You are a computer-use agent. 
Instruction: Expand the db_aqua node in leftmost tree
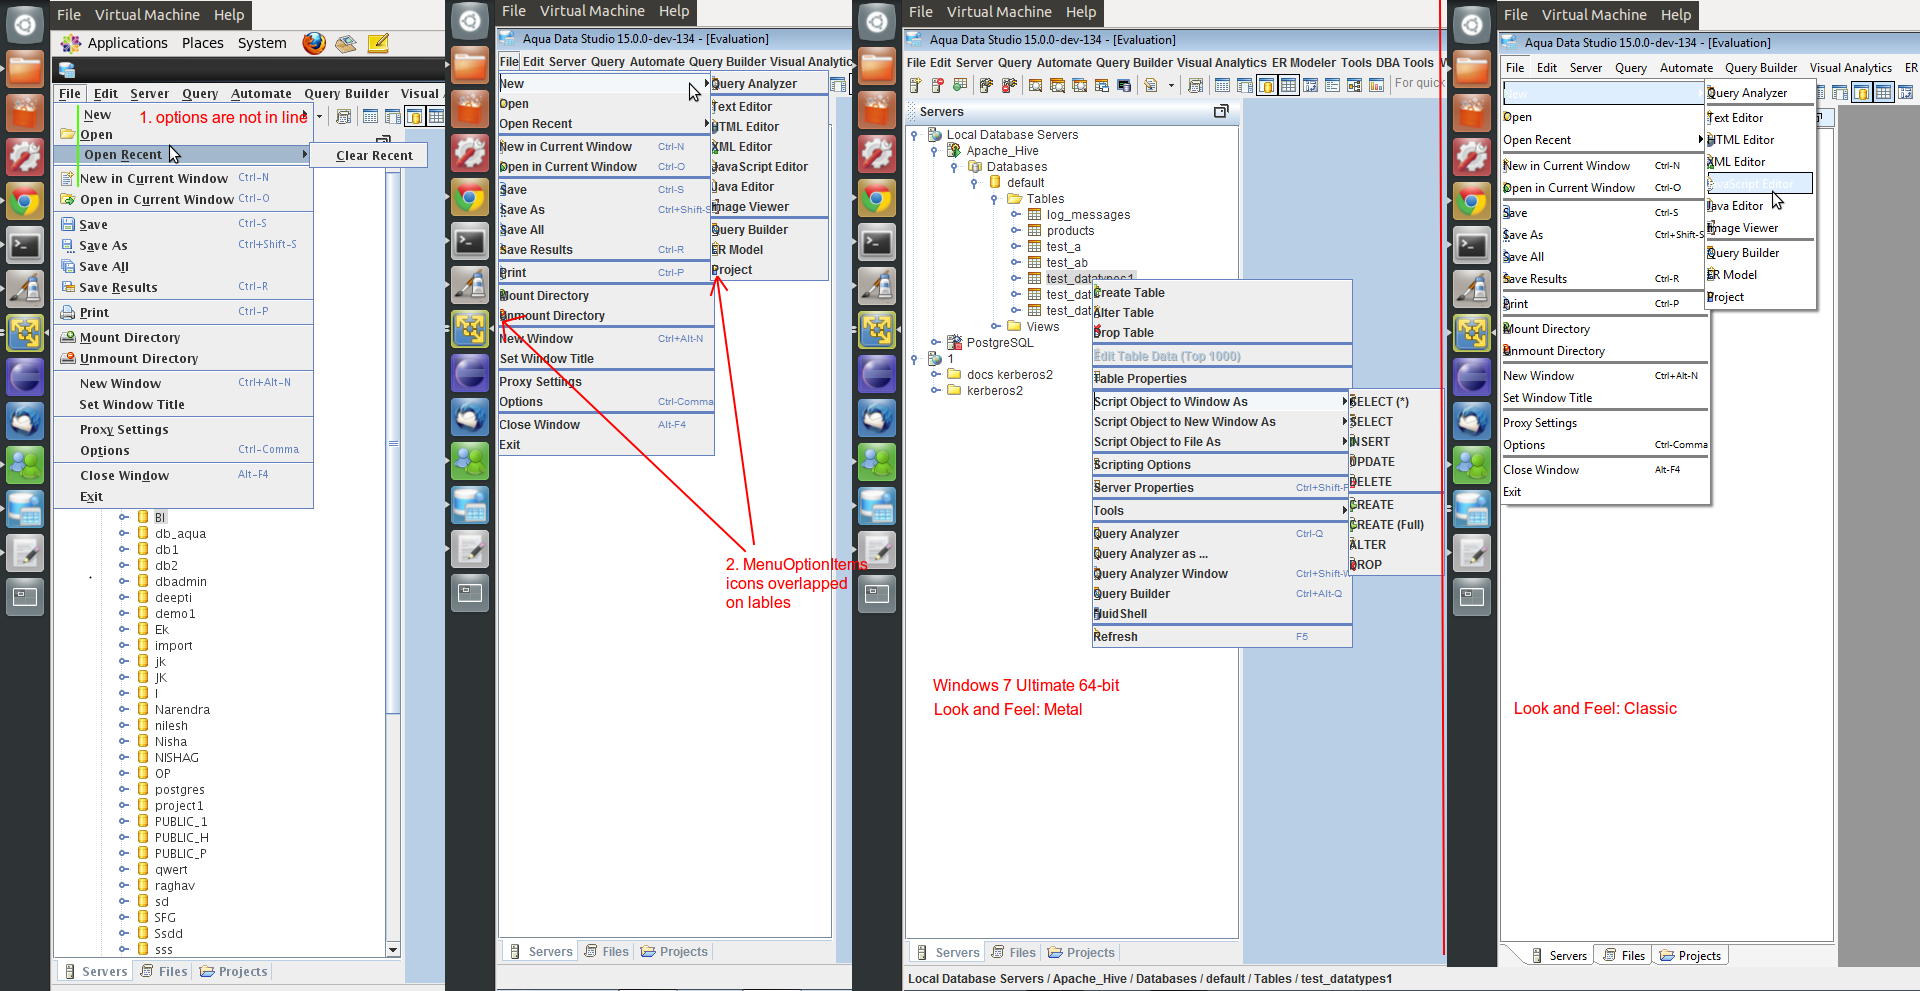pos(124,534)
